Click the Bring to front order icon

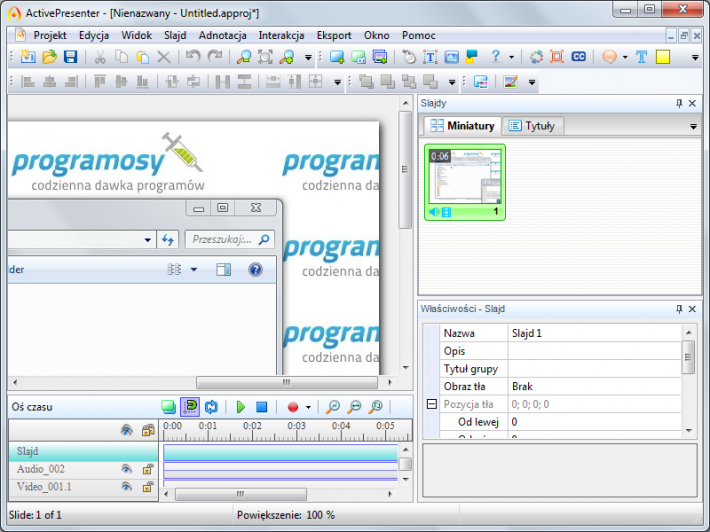pyautogui.click(x=366, y=82)
